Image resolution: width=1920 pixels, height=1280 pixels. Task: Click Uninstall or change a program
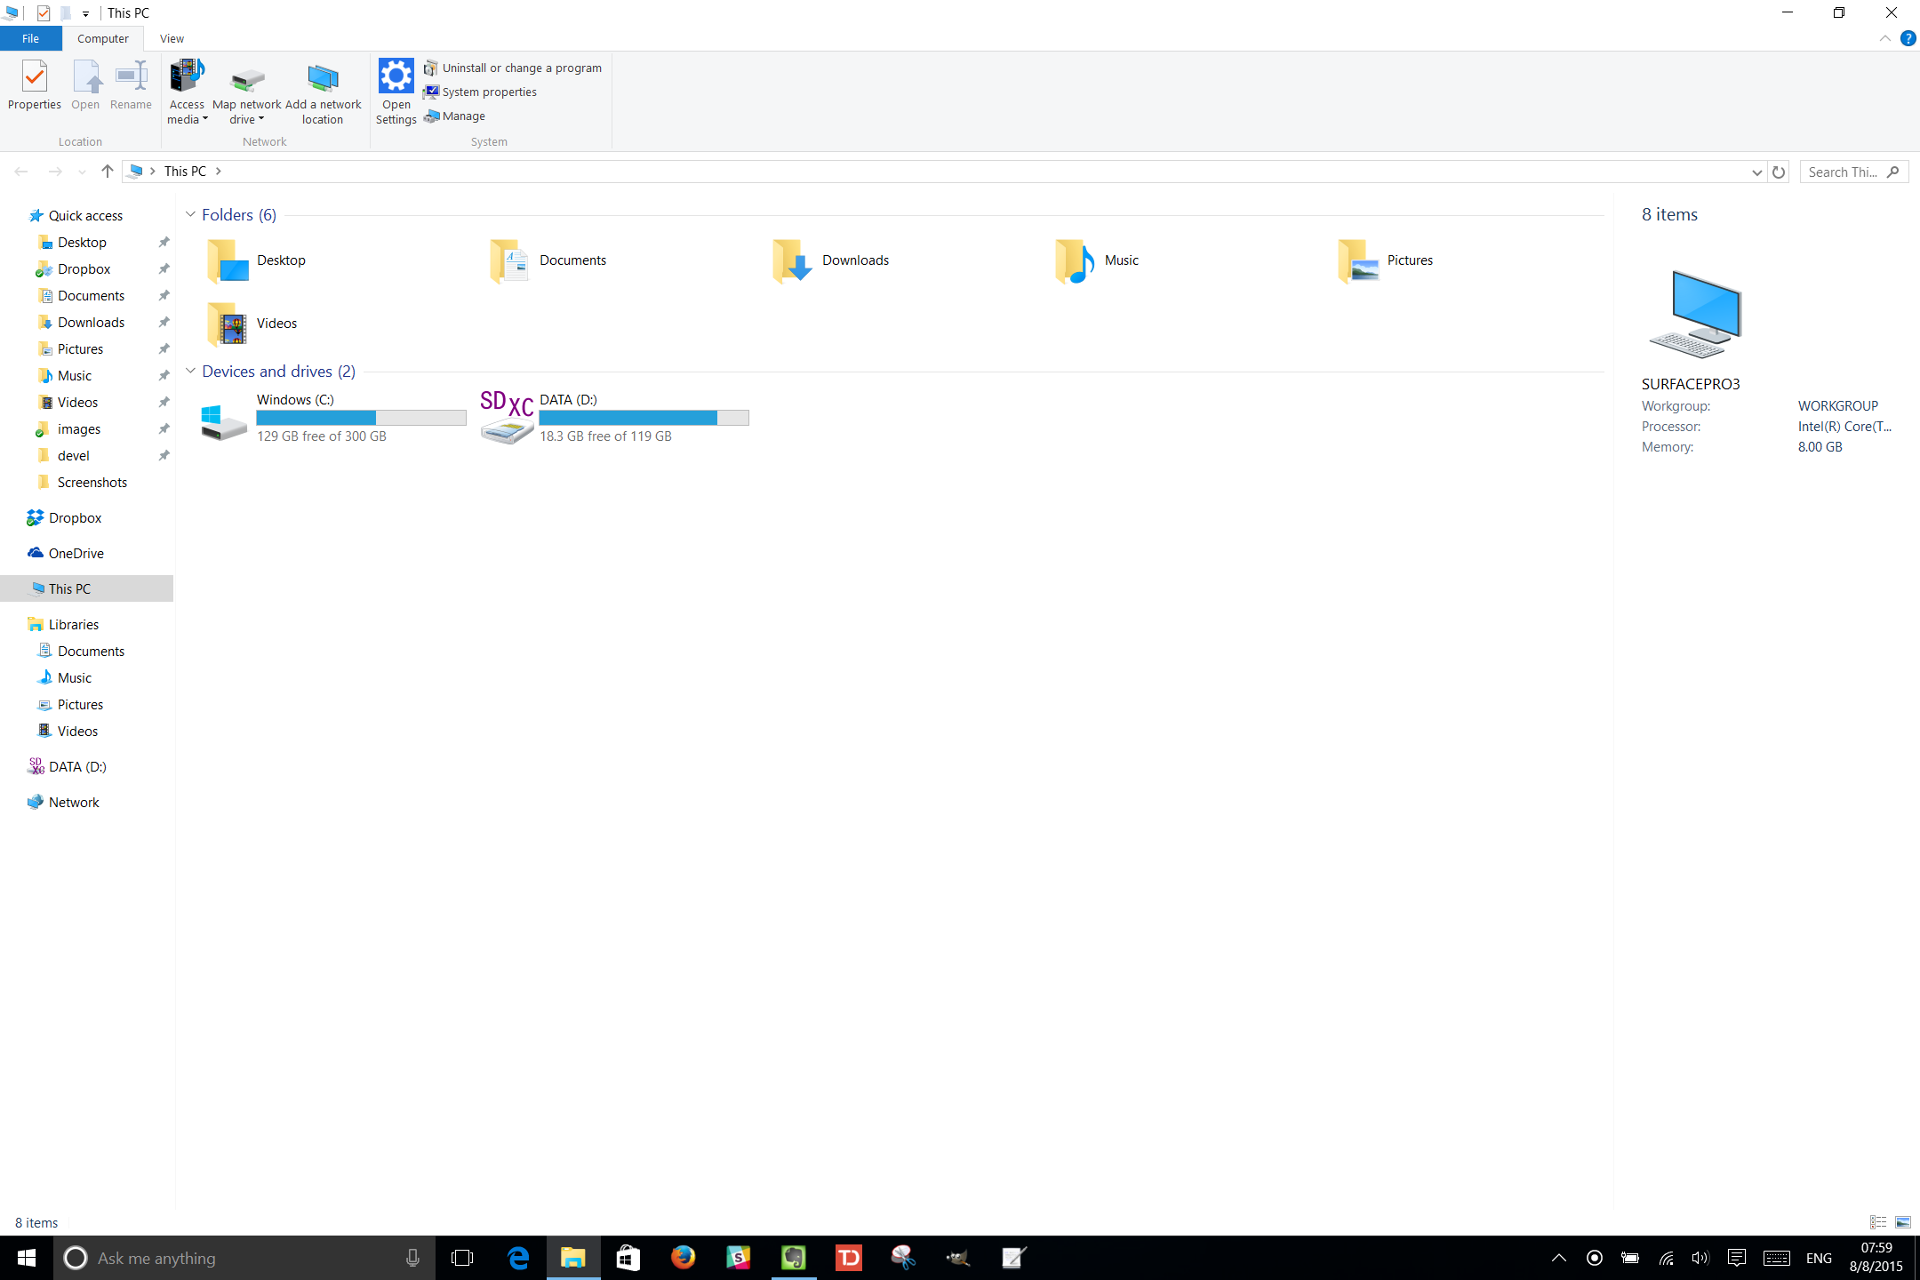pos(521,68)
